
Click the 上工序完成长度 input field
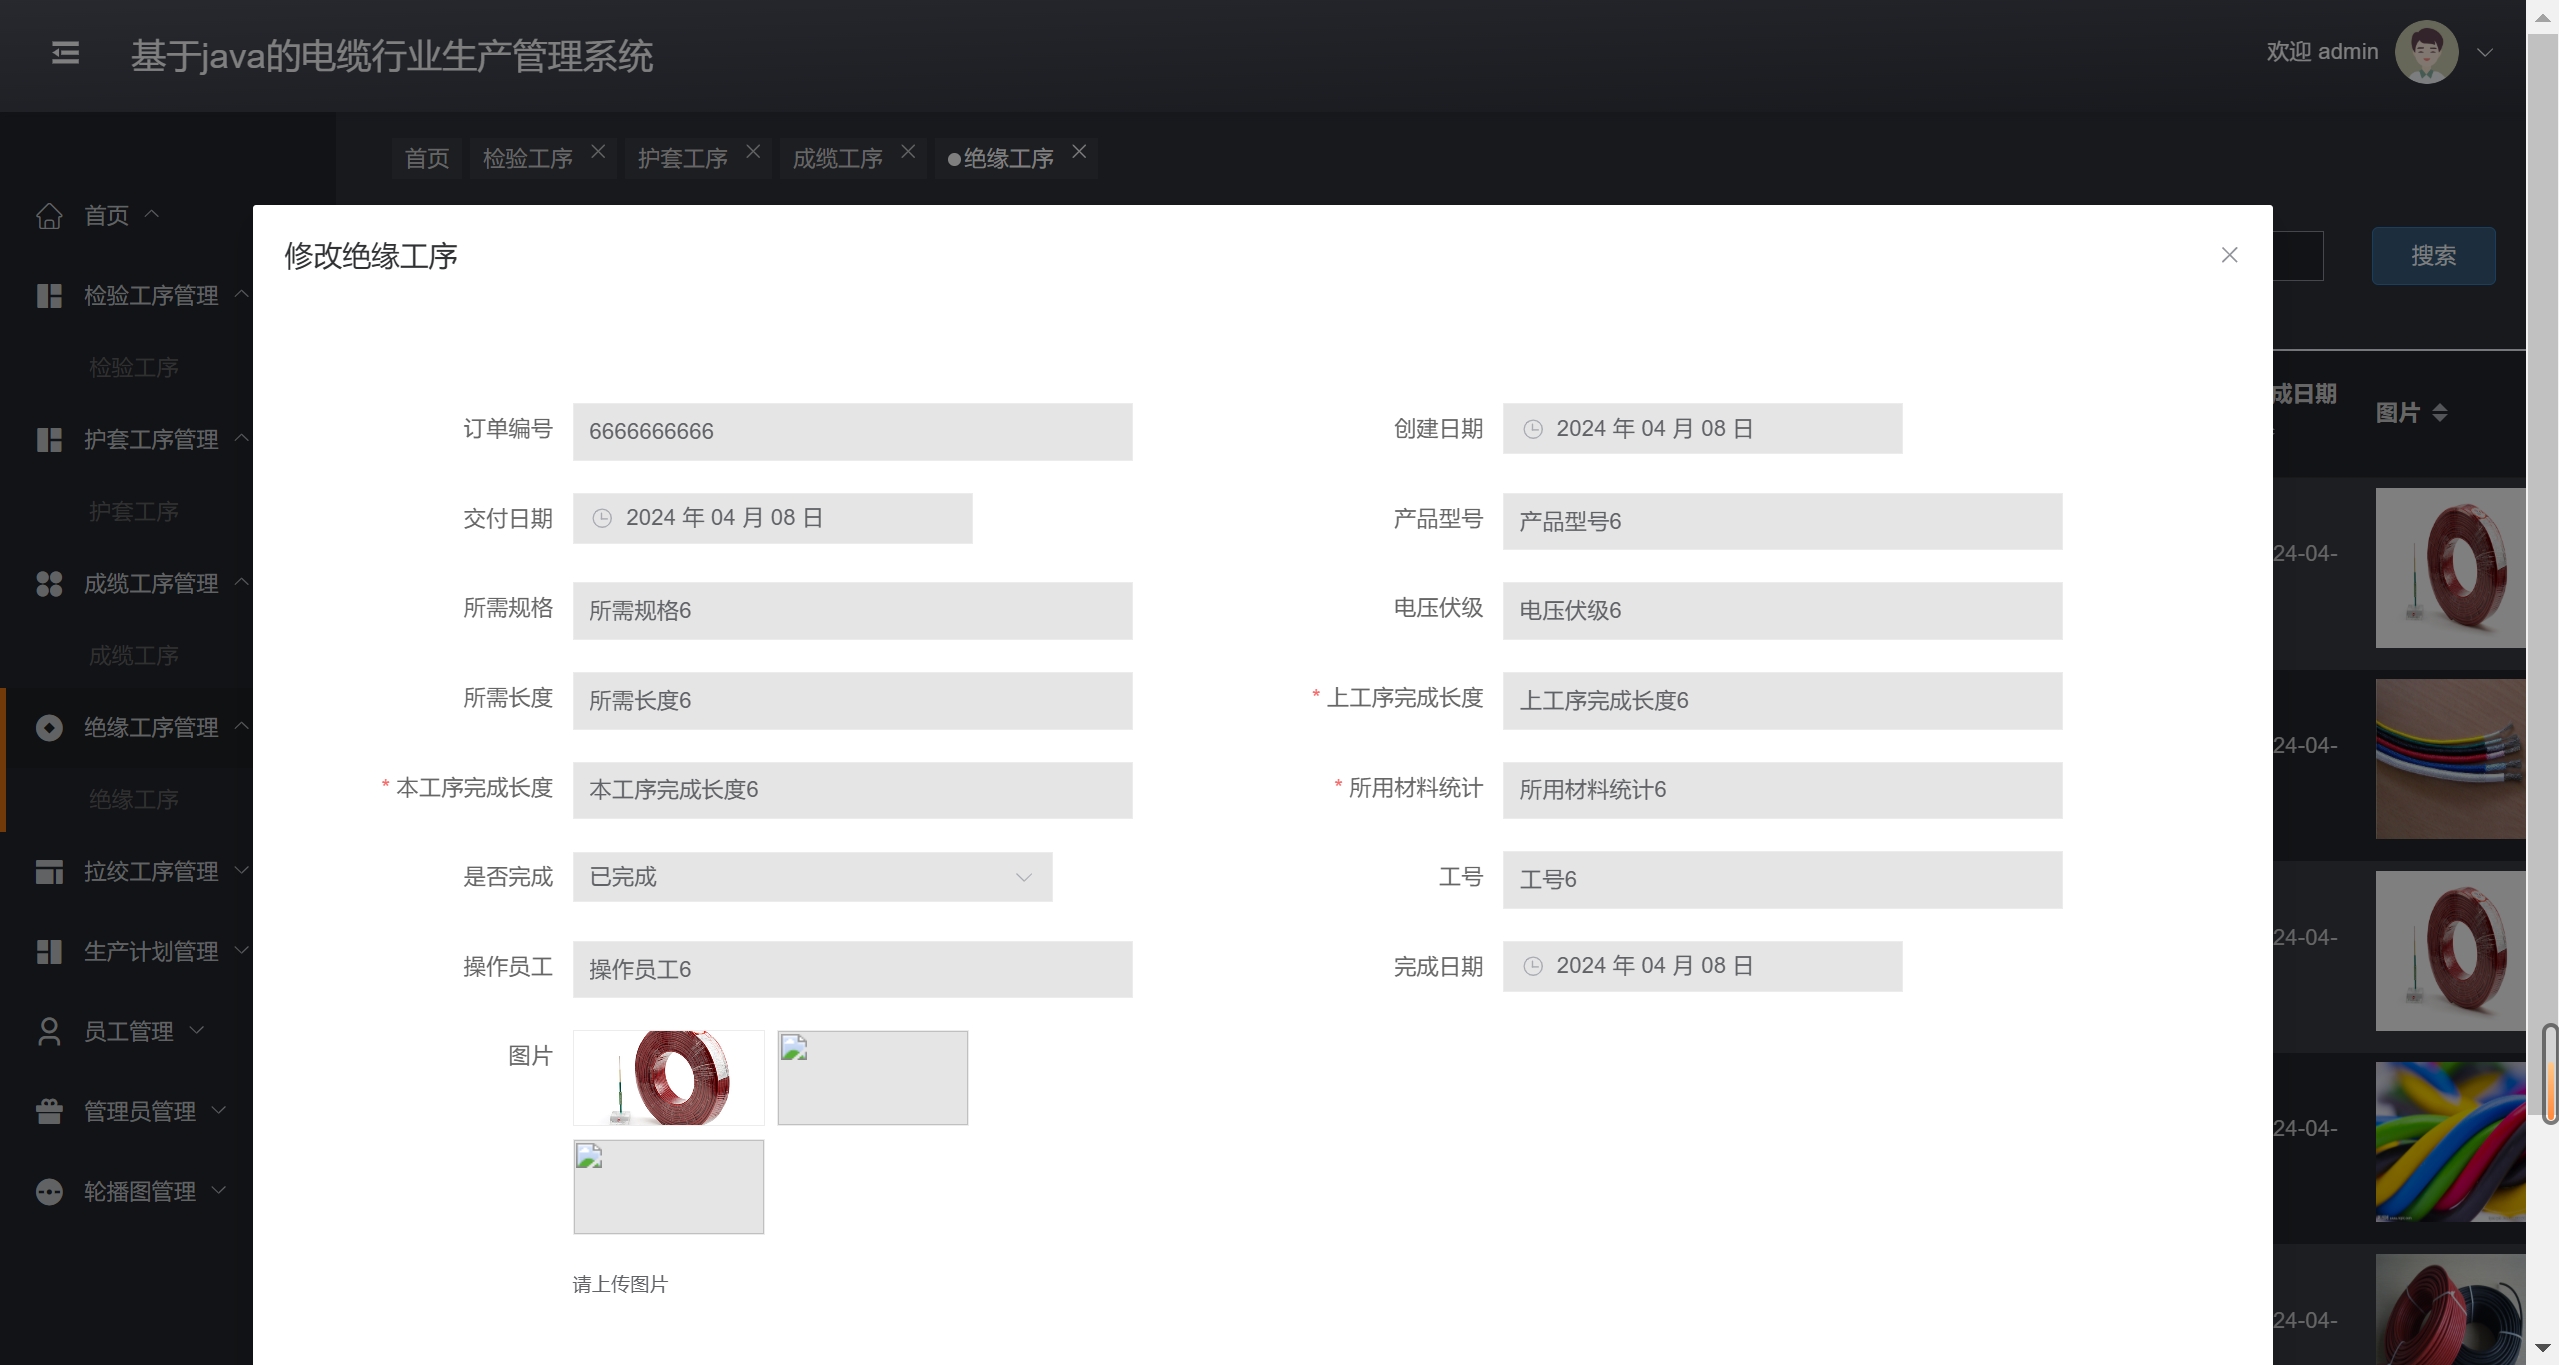1782,701
